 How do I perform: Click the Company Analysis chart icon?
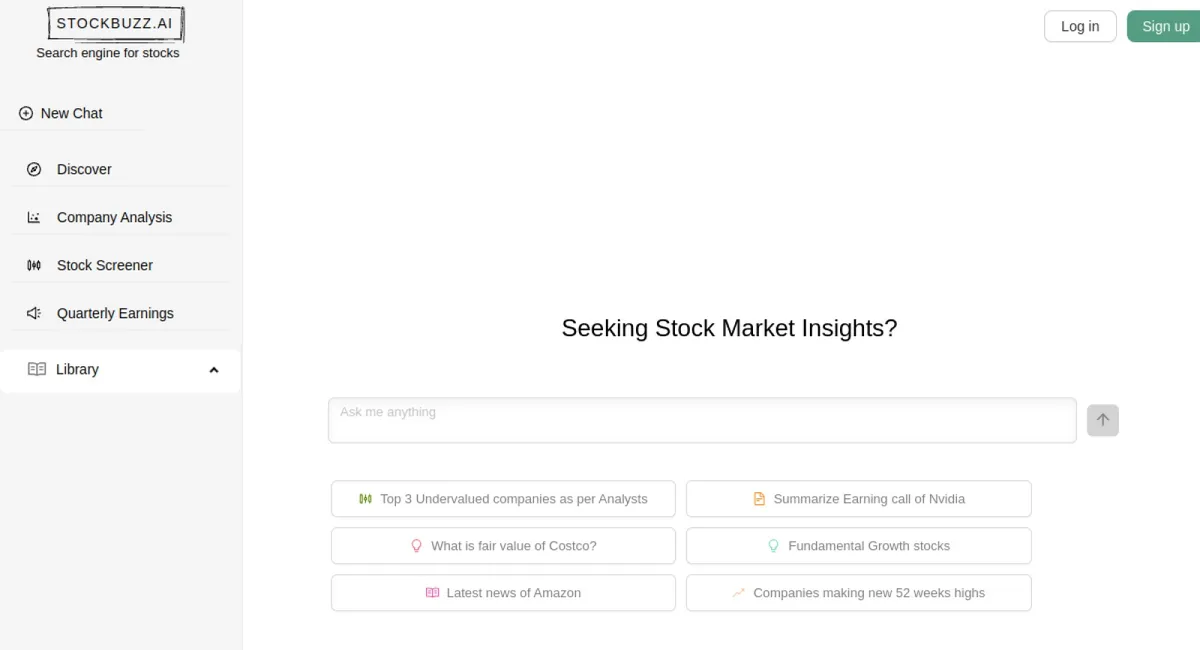(x=34, y=218)
